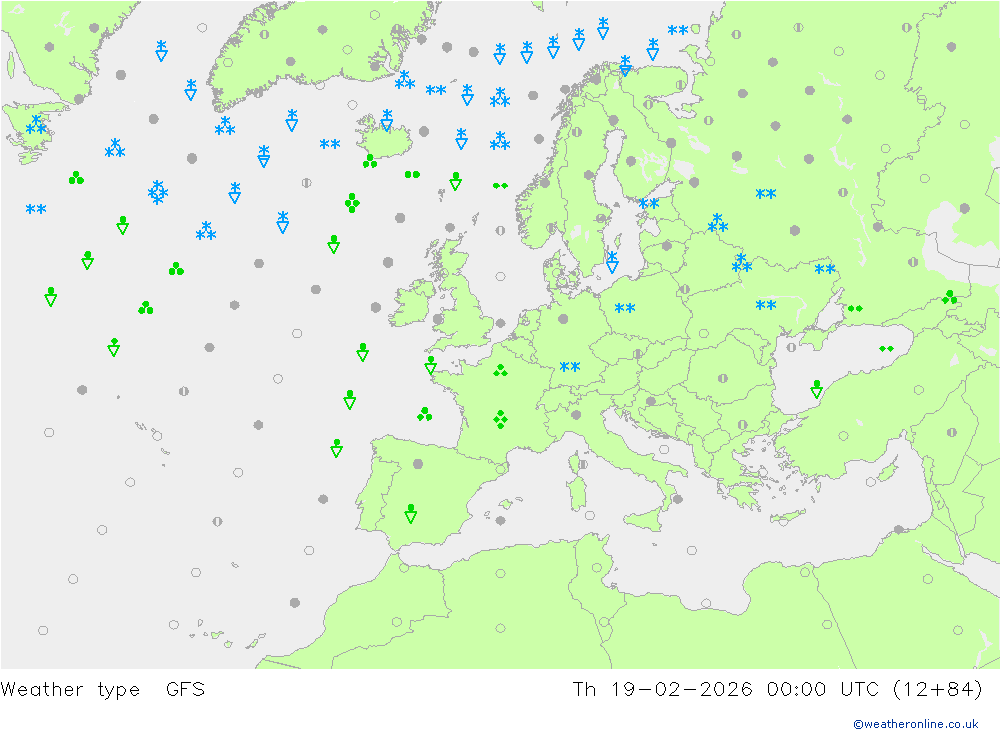Screen dimensions: 1000x733
Task: Select the green two-dot symbol near Sea of Azov
Action: coord(855,309)
